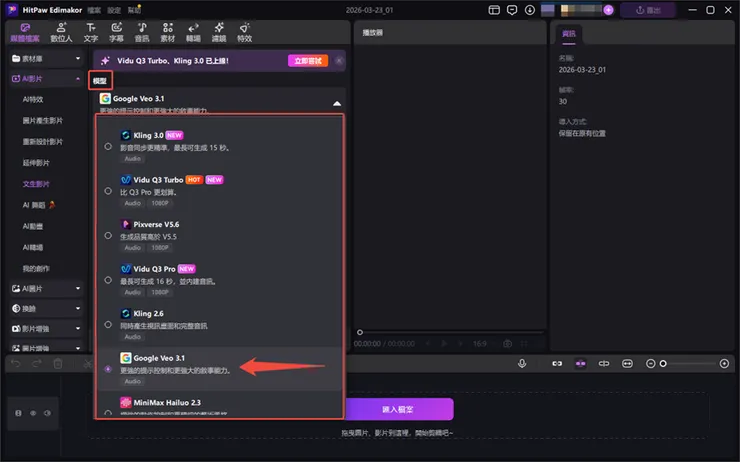Select the Vidu Q3 Turbo radio button

(108, 191)
